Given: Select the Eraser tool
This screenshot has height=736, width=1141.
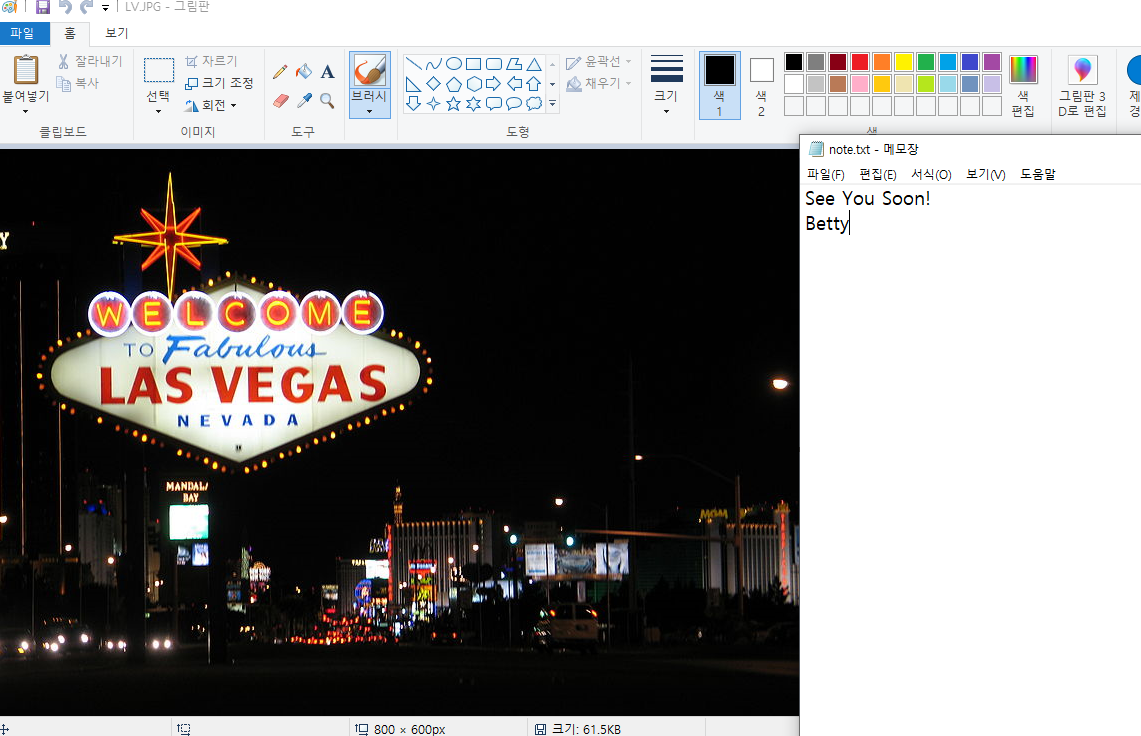Looking at the screenshot, I should (x=281, y=100).
